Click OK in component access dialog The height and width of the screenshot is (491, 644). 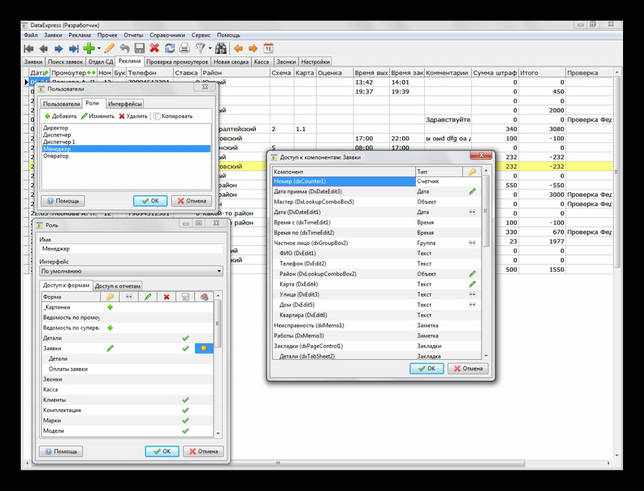[427, 369]
